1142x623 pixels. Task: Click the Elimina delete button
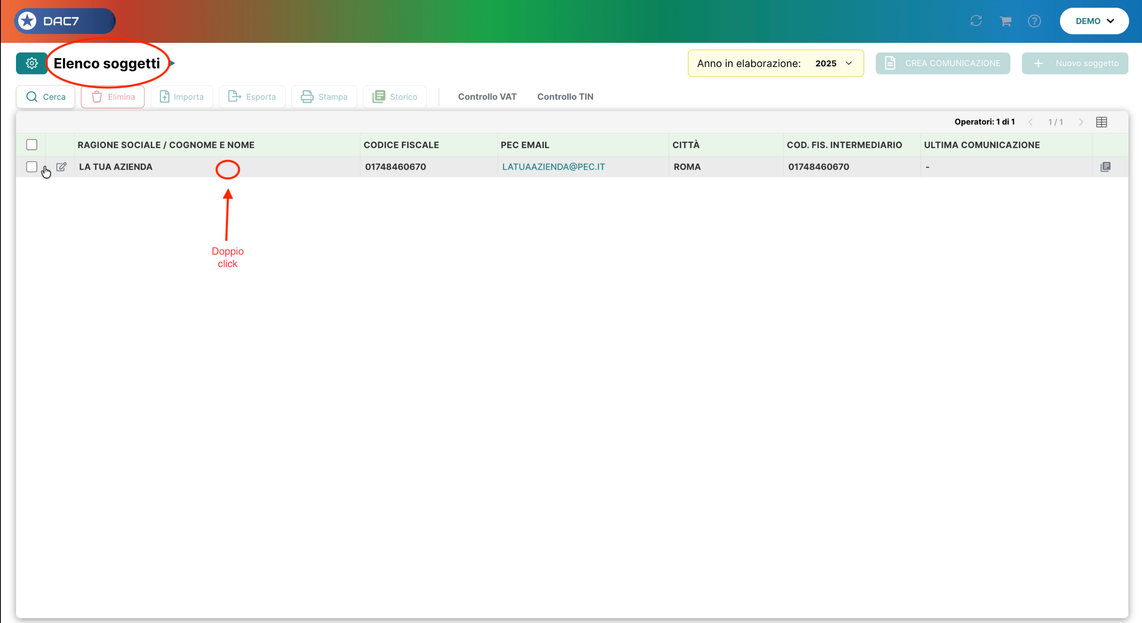click(x=113, y=97)
